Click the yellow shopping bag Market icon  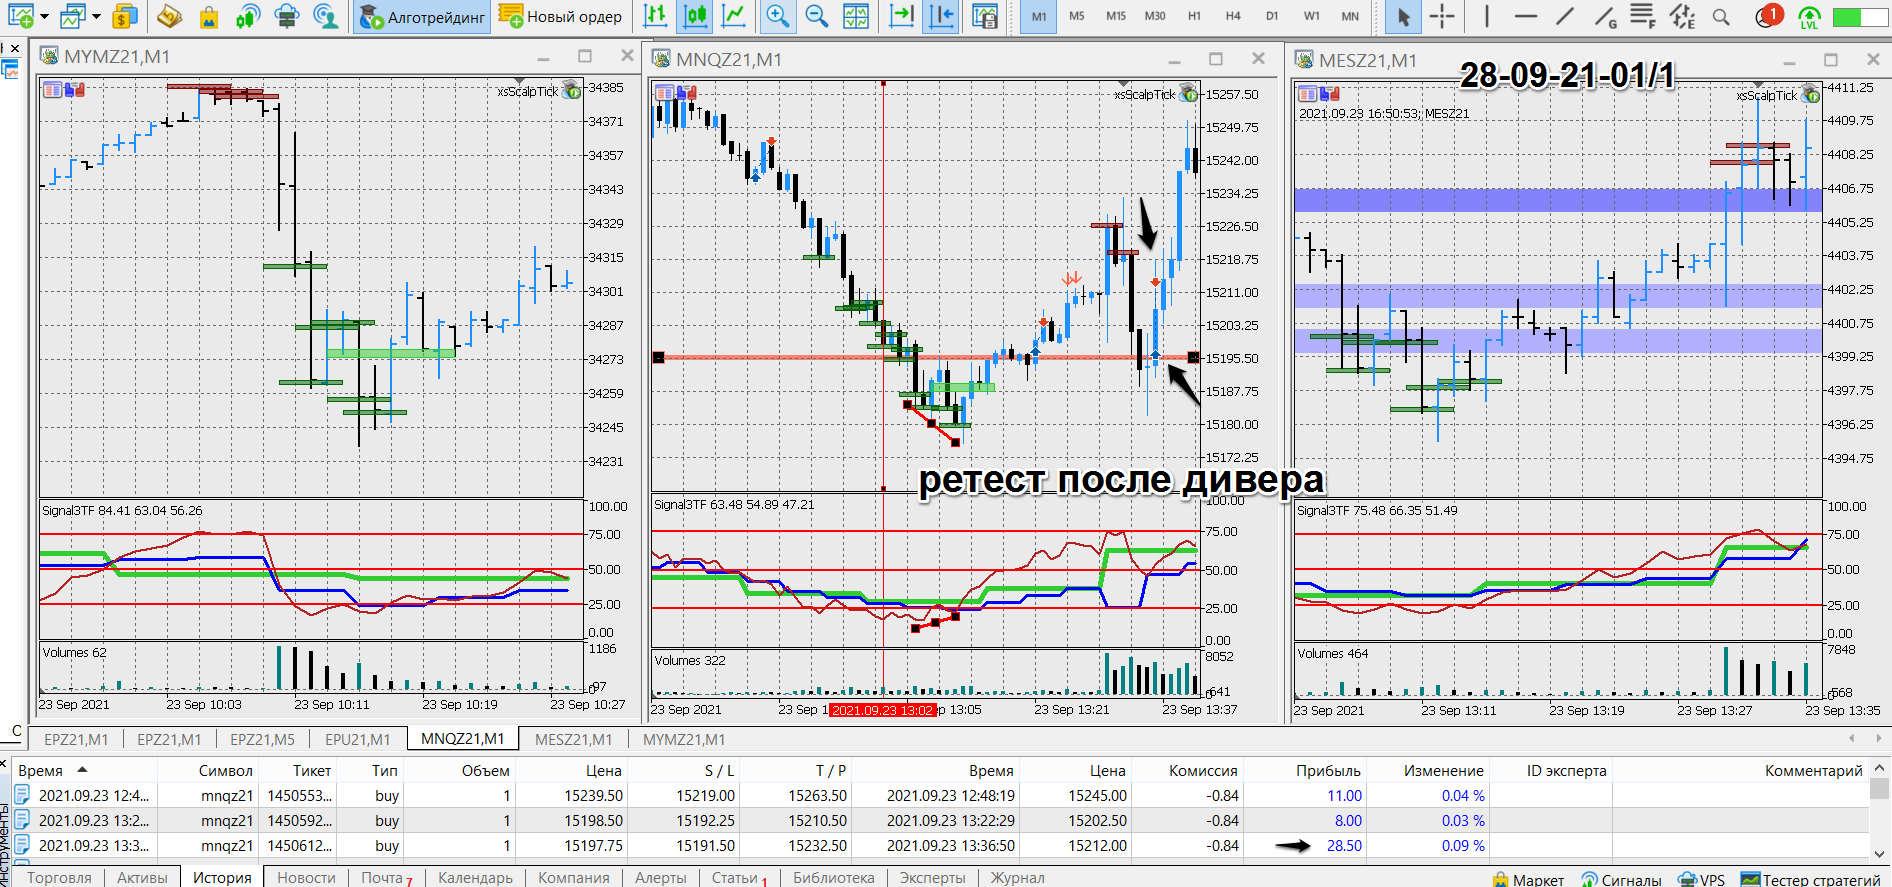pos(208,16)
